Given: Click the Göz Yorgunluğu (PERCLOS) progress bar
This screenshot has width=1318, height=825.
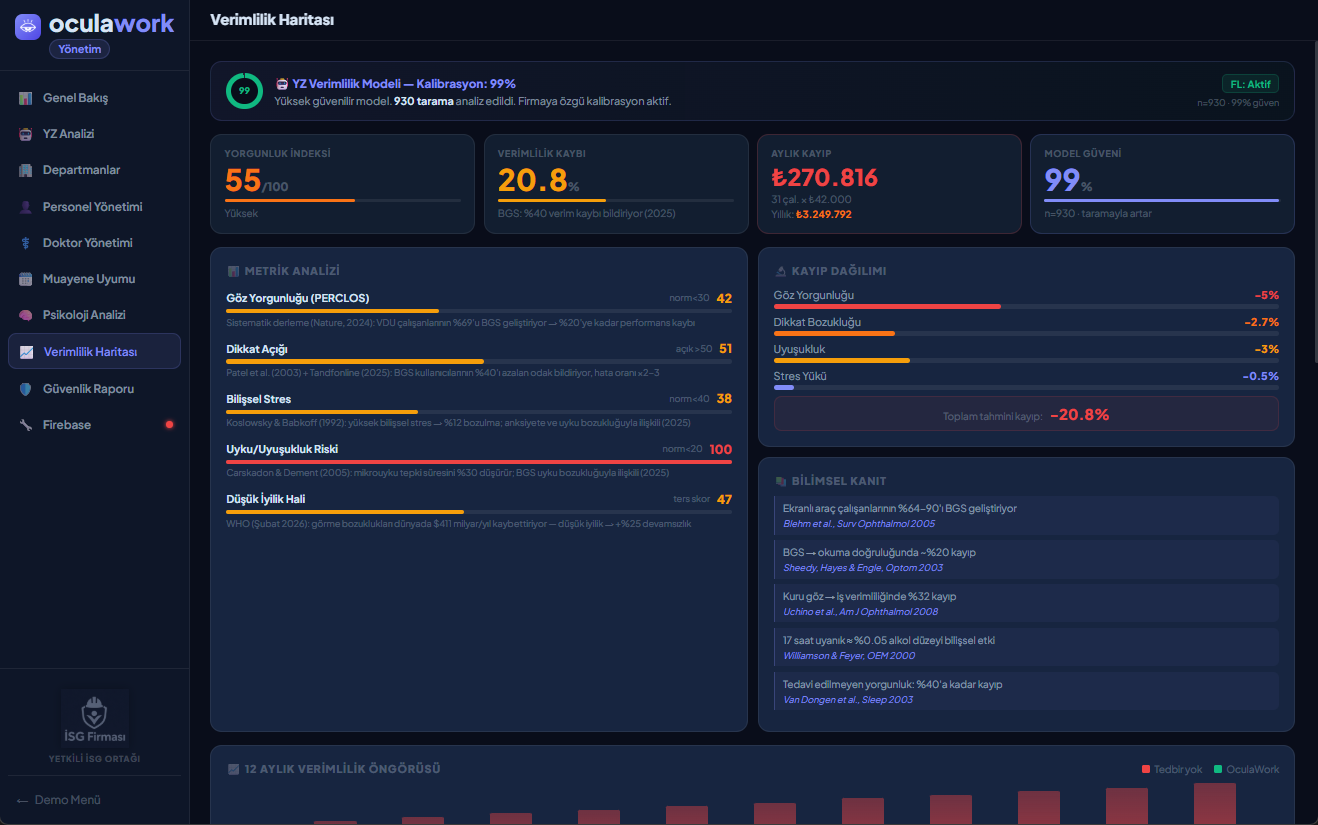Looking at the screenshot, I should [479, 312].
